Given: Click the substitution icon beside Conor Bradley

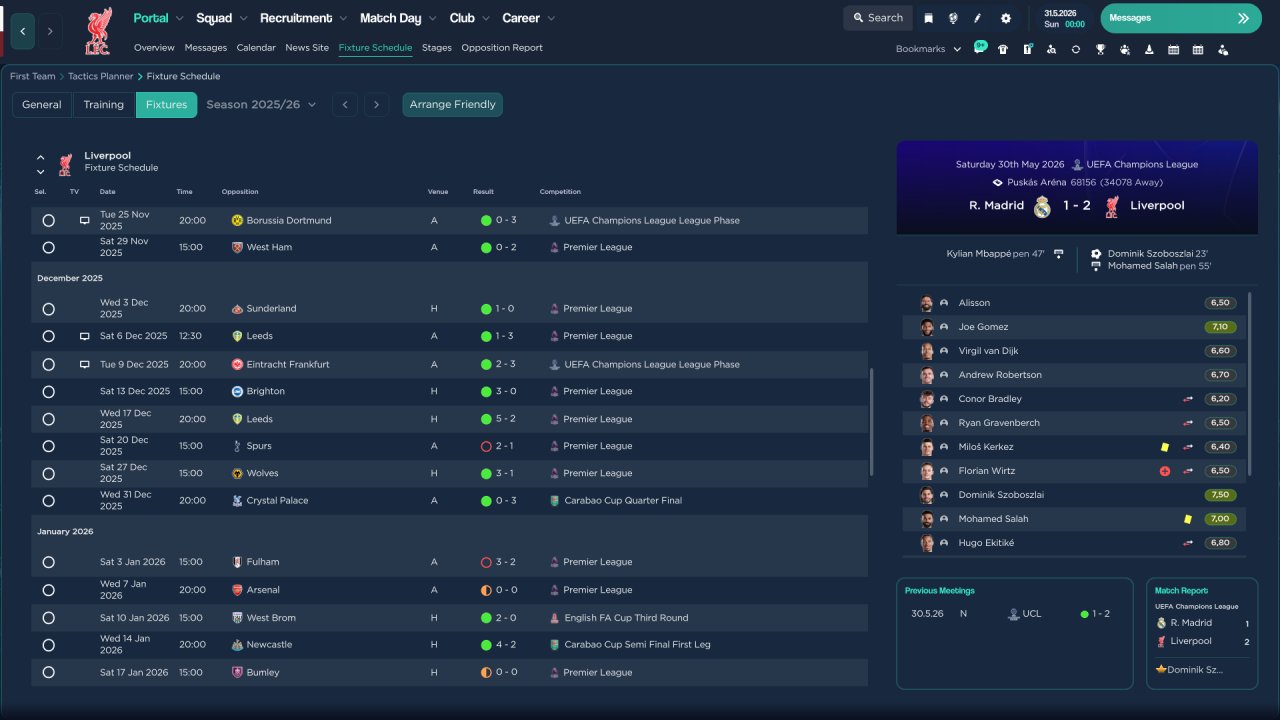Looking at the screenshot, I should tap(1188, 399).
